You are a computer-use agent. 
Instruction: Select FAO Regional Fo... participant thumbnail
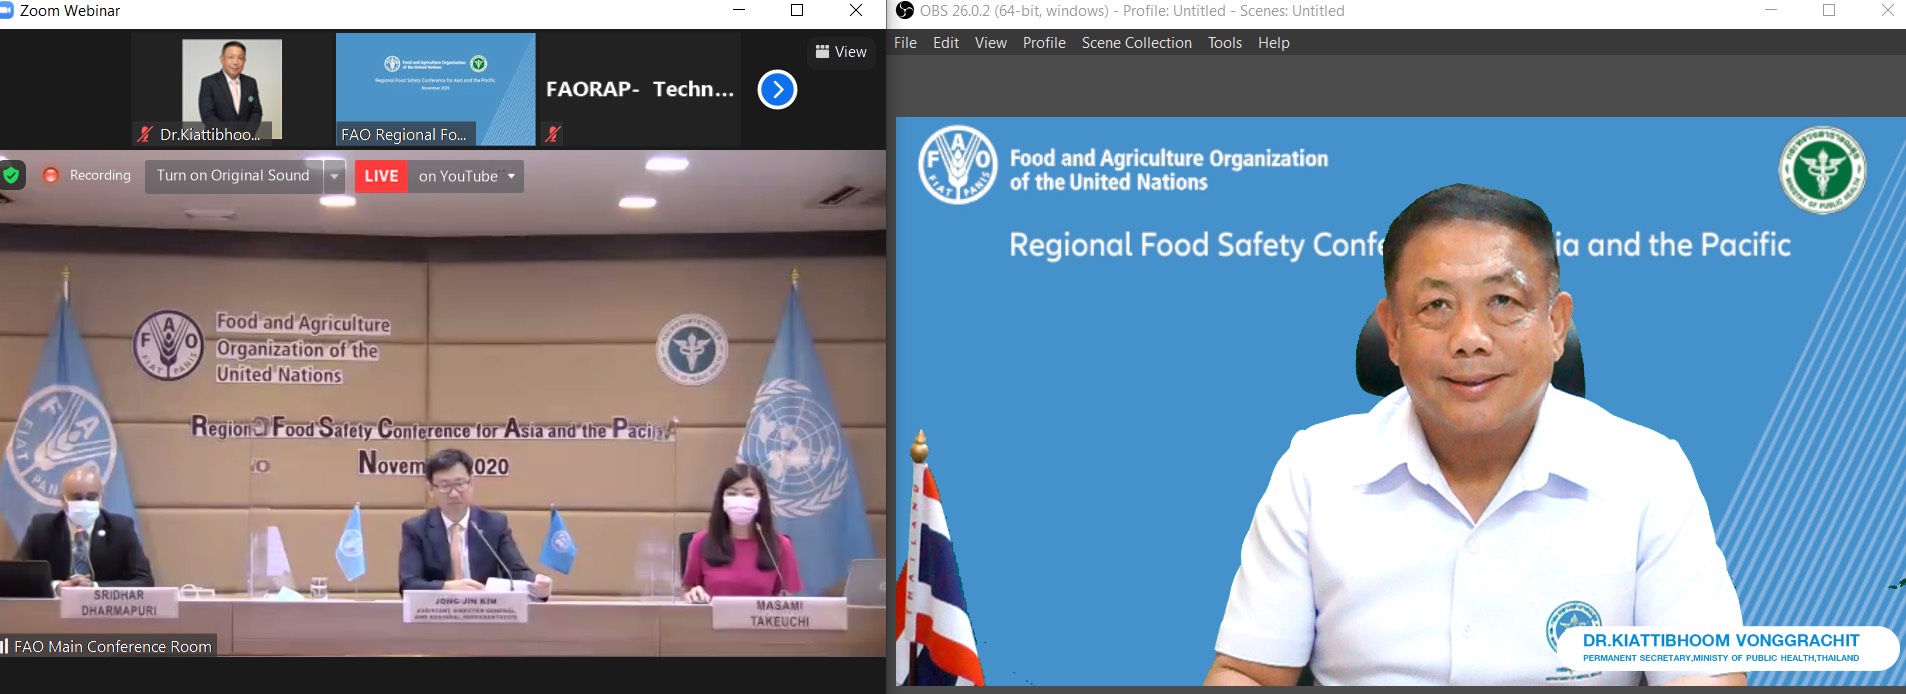click(x=436, y=90)
